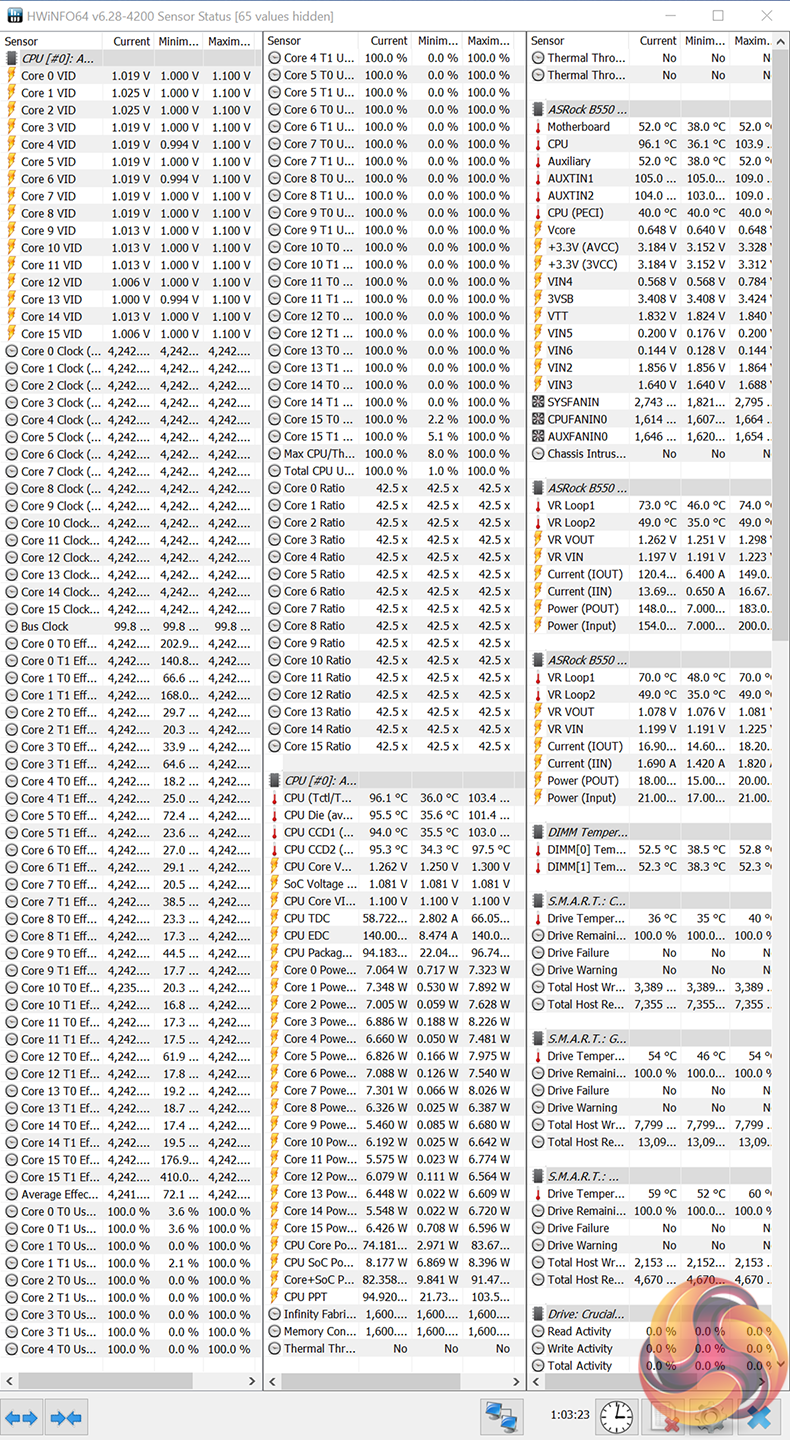
Task: Click the circle icon of Read Activity row
Action: pyautogui.click(x=538, y=1331)
